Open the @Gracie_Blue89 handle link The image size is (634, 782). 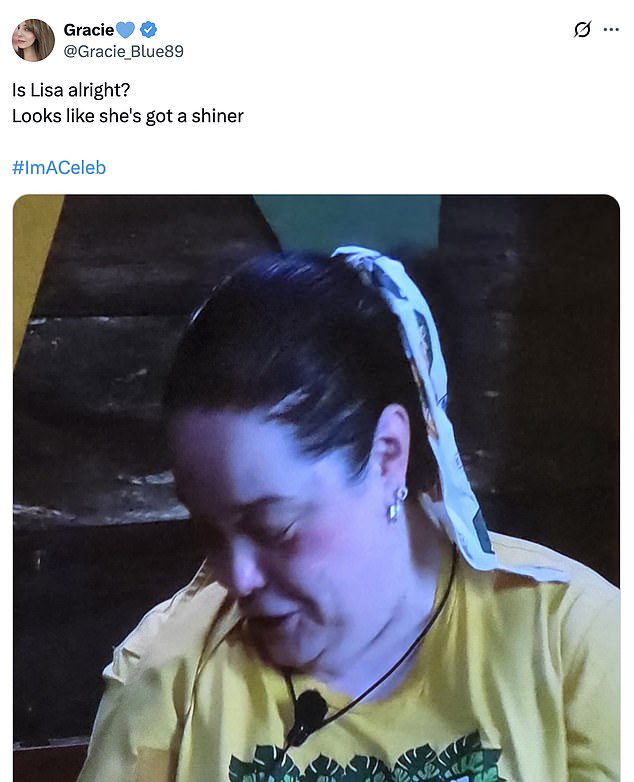(124, 51)
